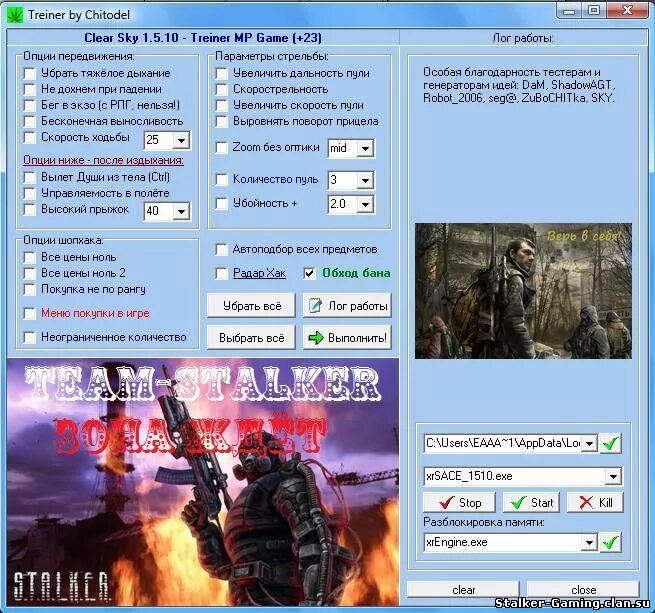Toggle 'Убойность +' checkbox
Image resolution: width=655 pixels, height=613 pixels.
(x=221, y=203)
